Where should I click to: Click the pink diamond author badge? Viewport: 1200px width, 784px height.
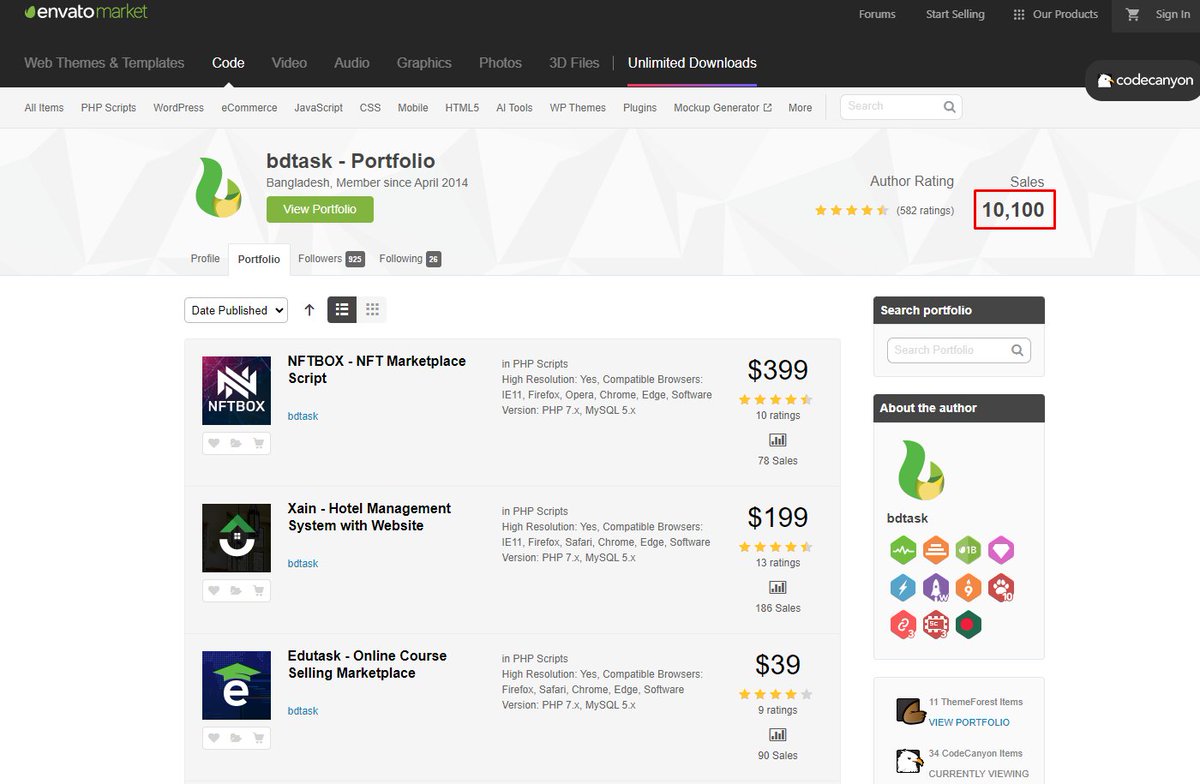[1001, 549]
